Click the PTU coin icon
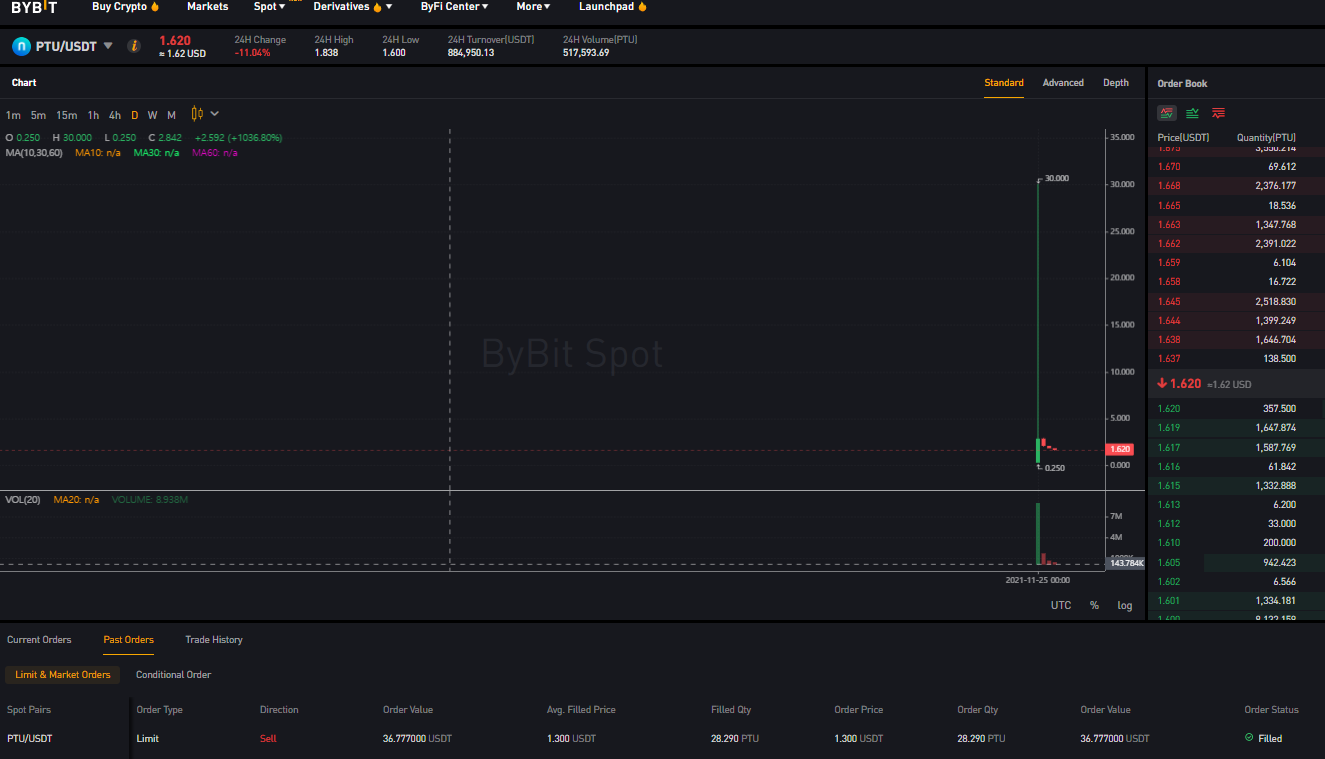Screen dimensions: 1325x759 tap(21, 46)
